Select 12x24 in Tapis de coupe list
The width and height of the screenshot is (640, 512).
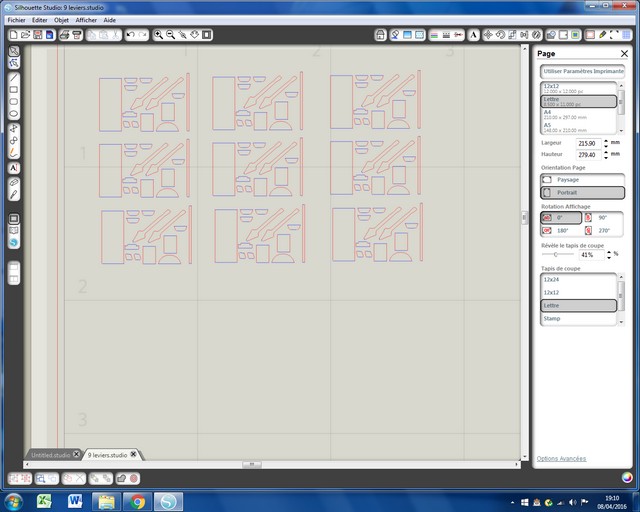(x=576, y=280)
